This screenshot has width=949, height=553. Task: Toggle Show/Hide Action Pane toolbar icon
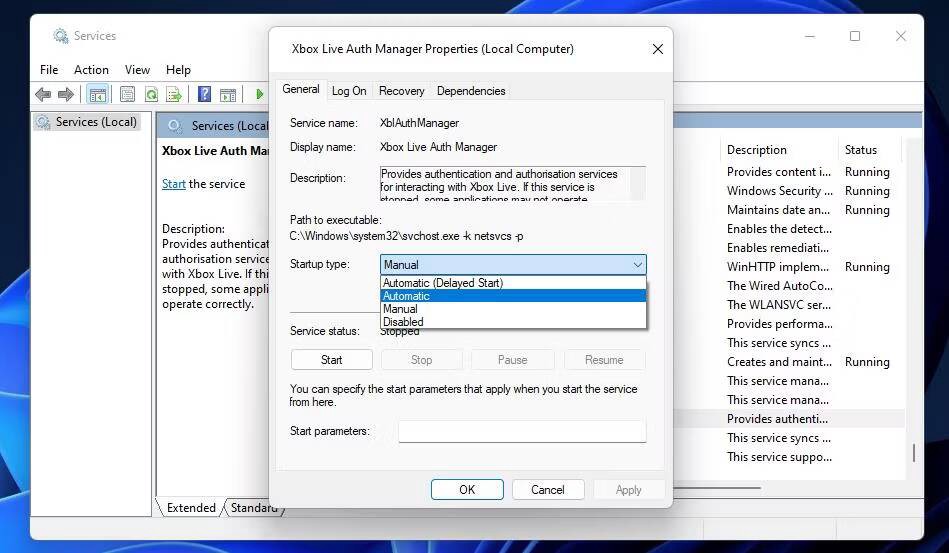(x=228, y=94)
